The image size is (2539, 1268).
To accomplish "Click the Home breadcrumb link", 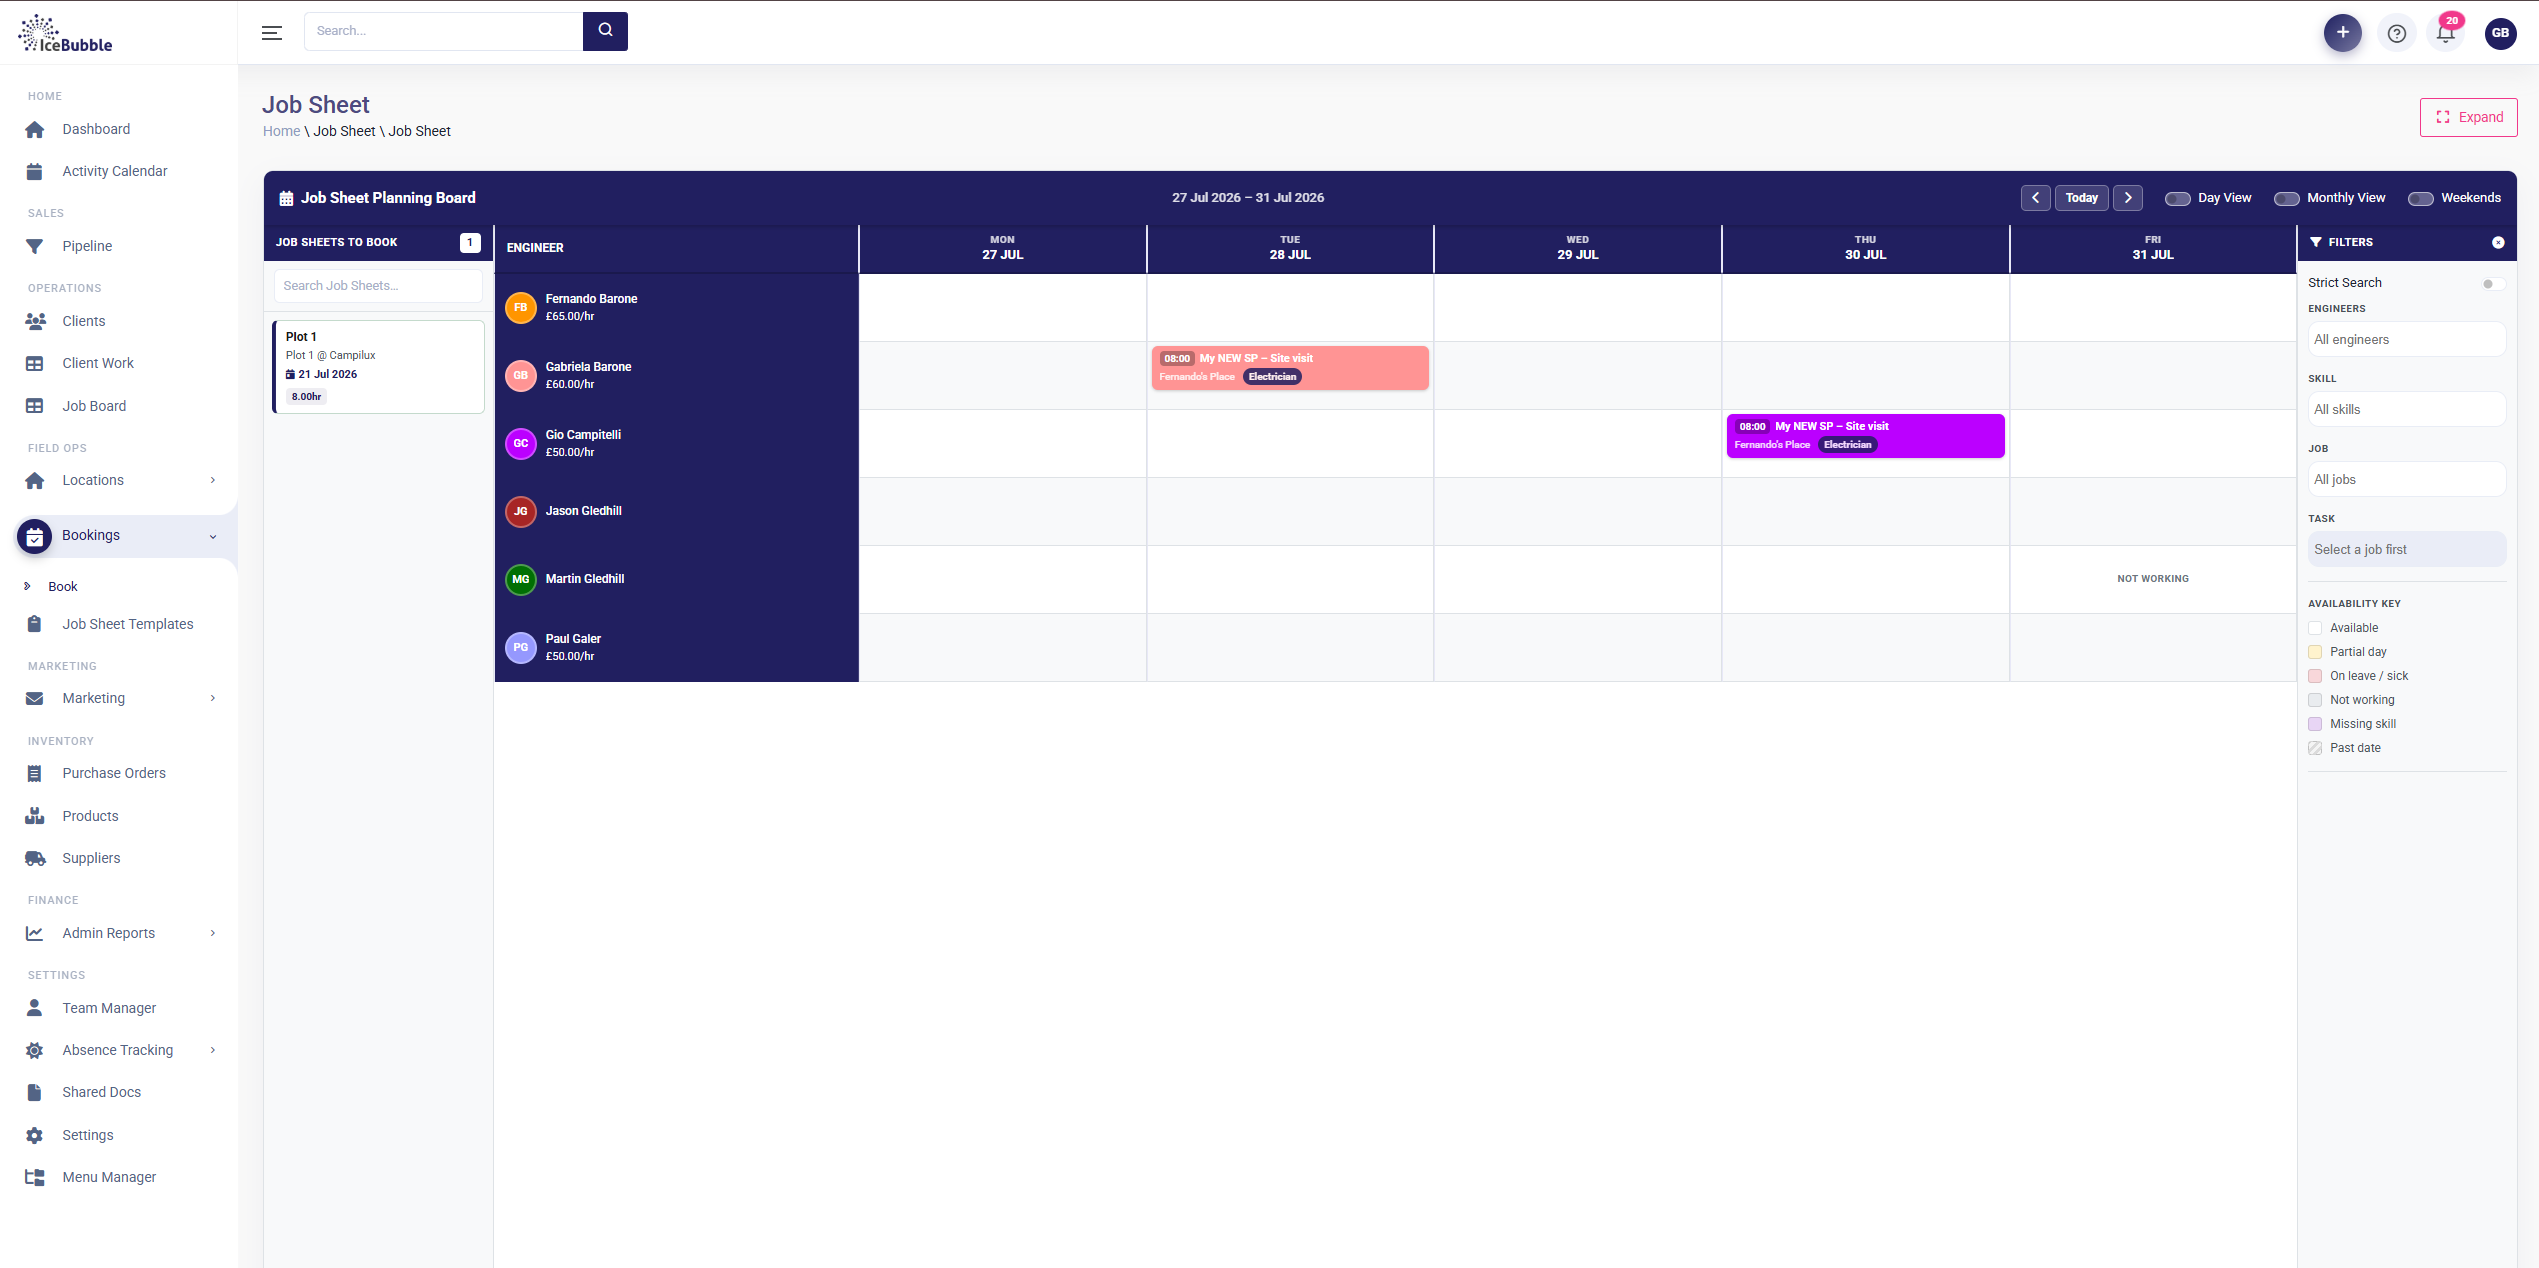I will coord(281,131).
